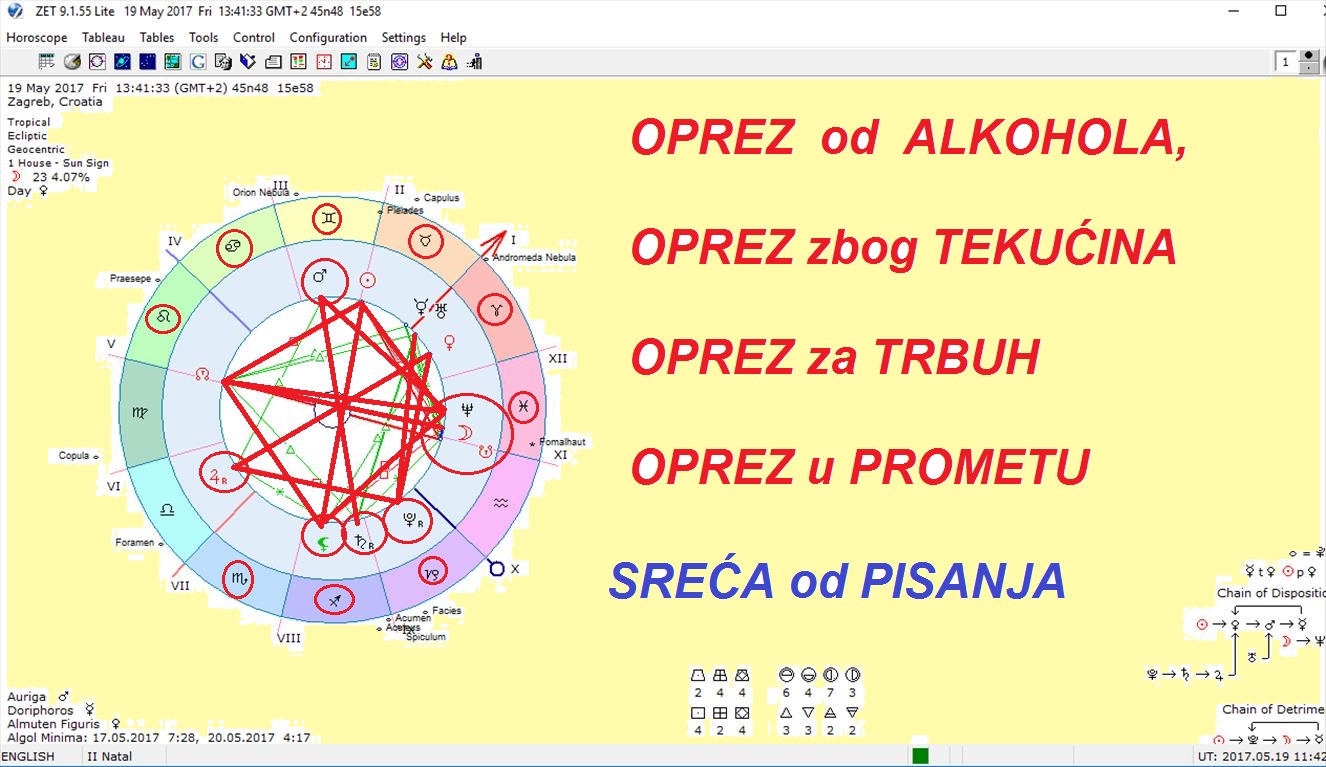Click the stepper arrows beside the number 1
The height and width of the screenshot is (767, 1326).
point(1309,62)
